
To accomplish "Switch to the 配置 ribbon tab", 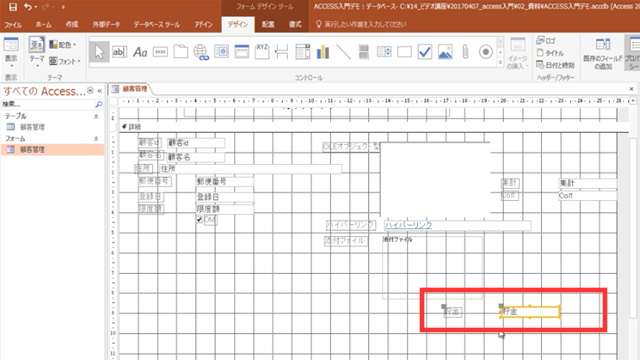I will 268,24.
